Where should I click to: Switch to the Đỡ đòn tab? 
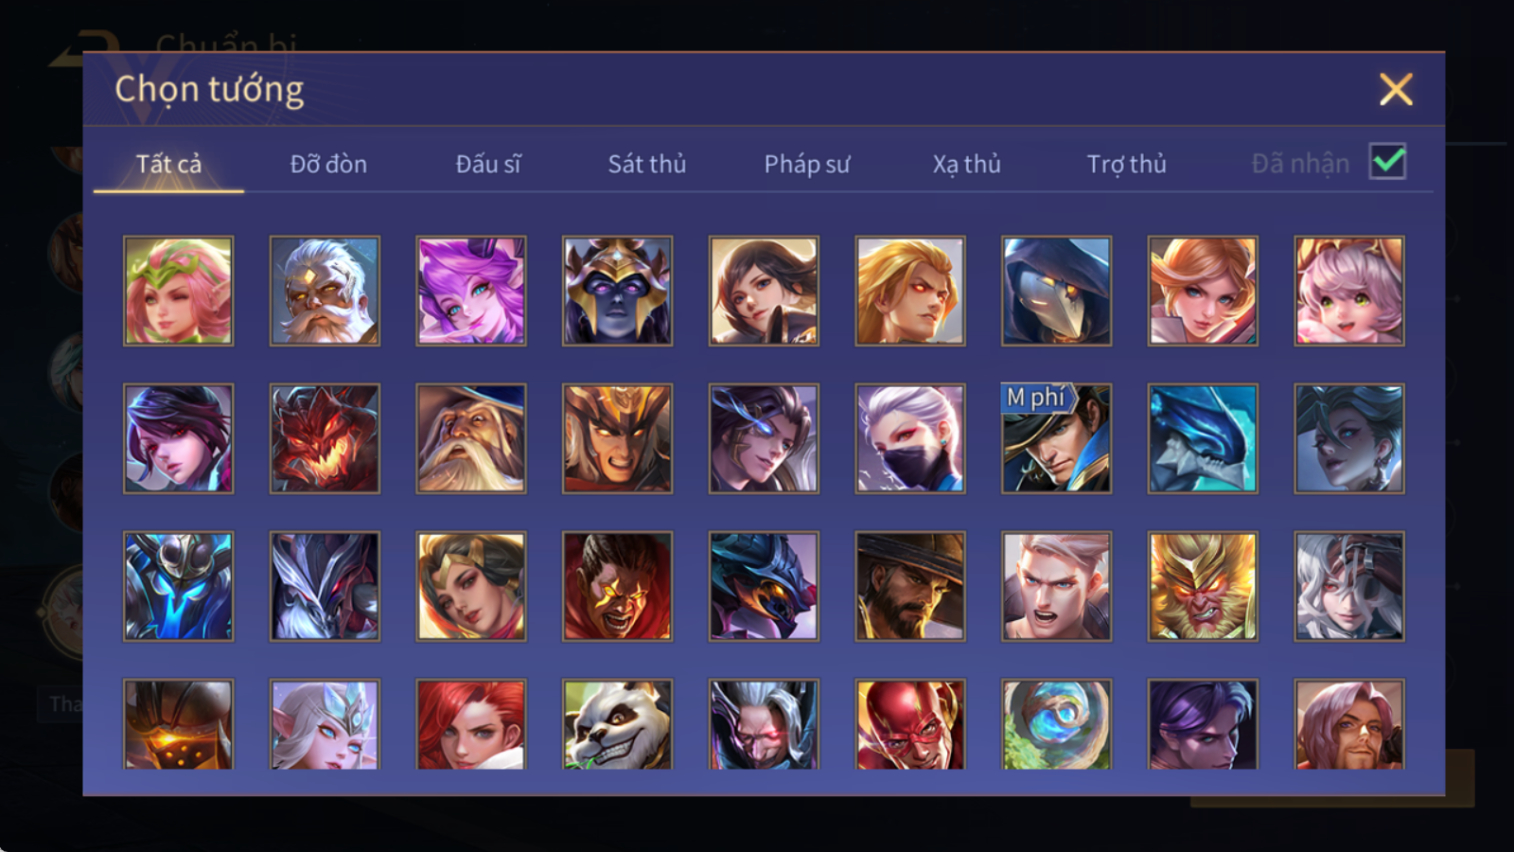[328, 164]
